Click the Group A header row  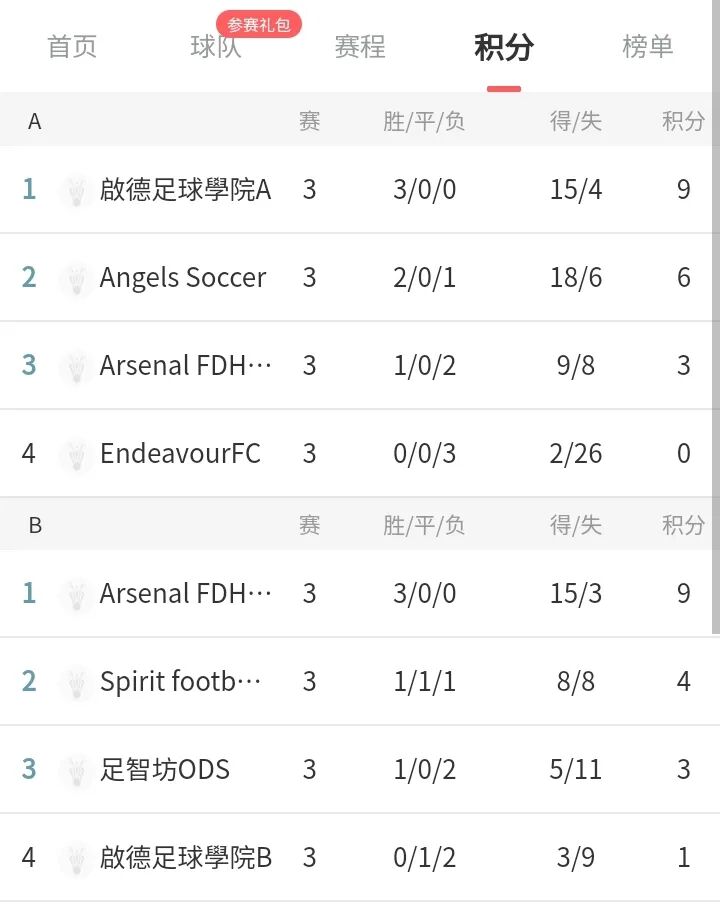[356, 121]
